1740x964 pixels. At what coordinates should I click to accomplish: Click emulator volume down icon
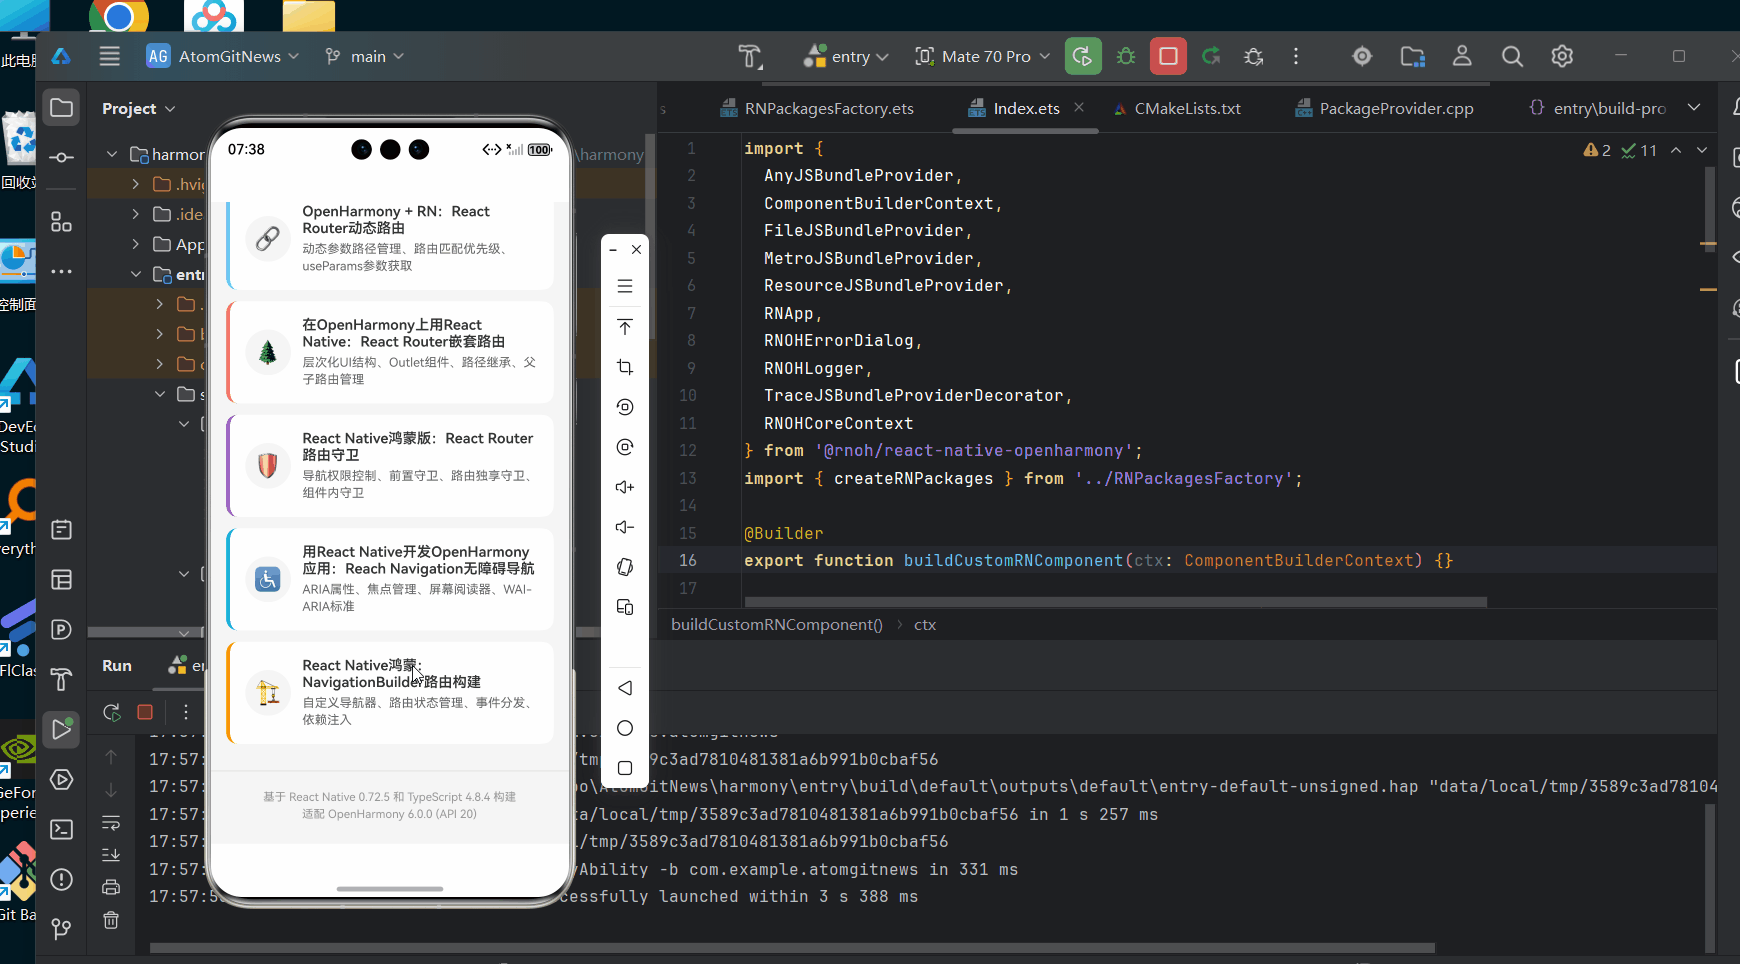pyautogui.click(x=625, y=527)
